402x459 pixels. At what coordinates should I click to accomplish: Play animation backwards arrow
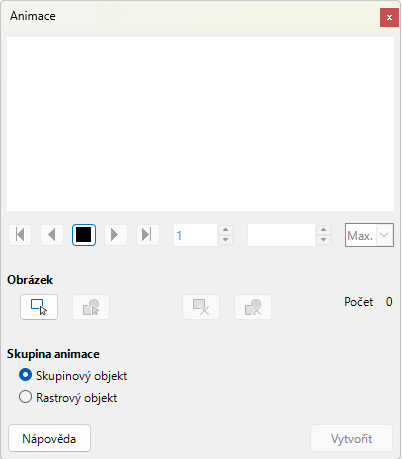tap(52, 235)
